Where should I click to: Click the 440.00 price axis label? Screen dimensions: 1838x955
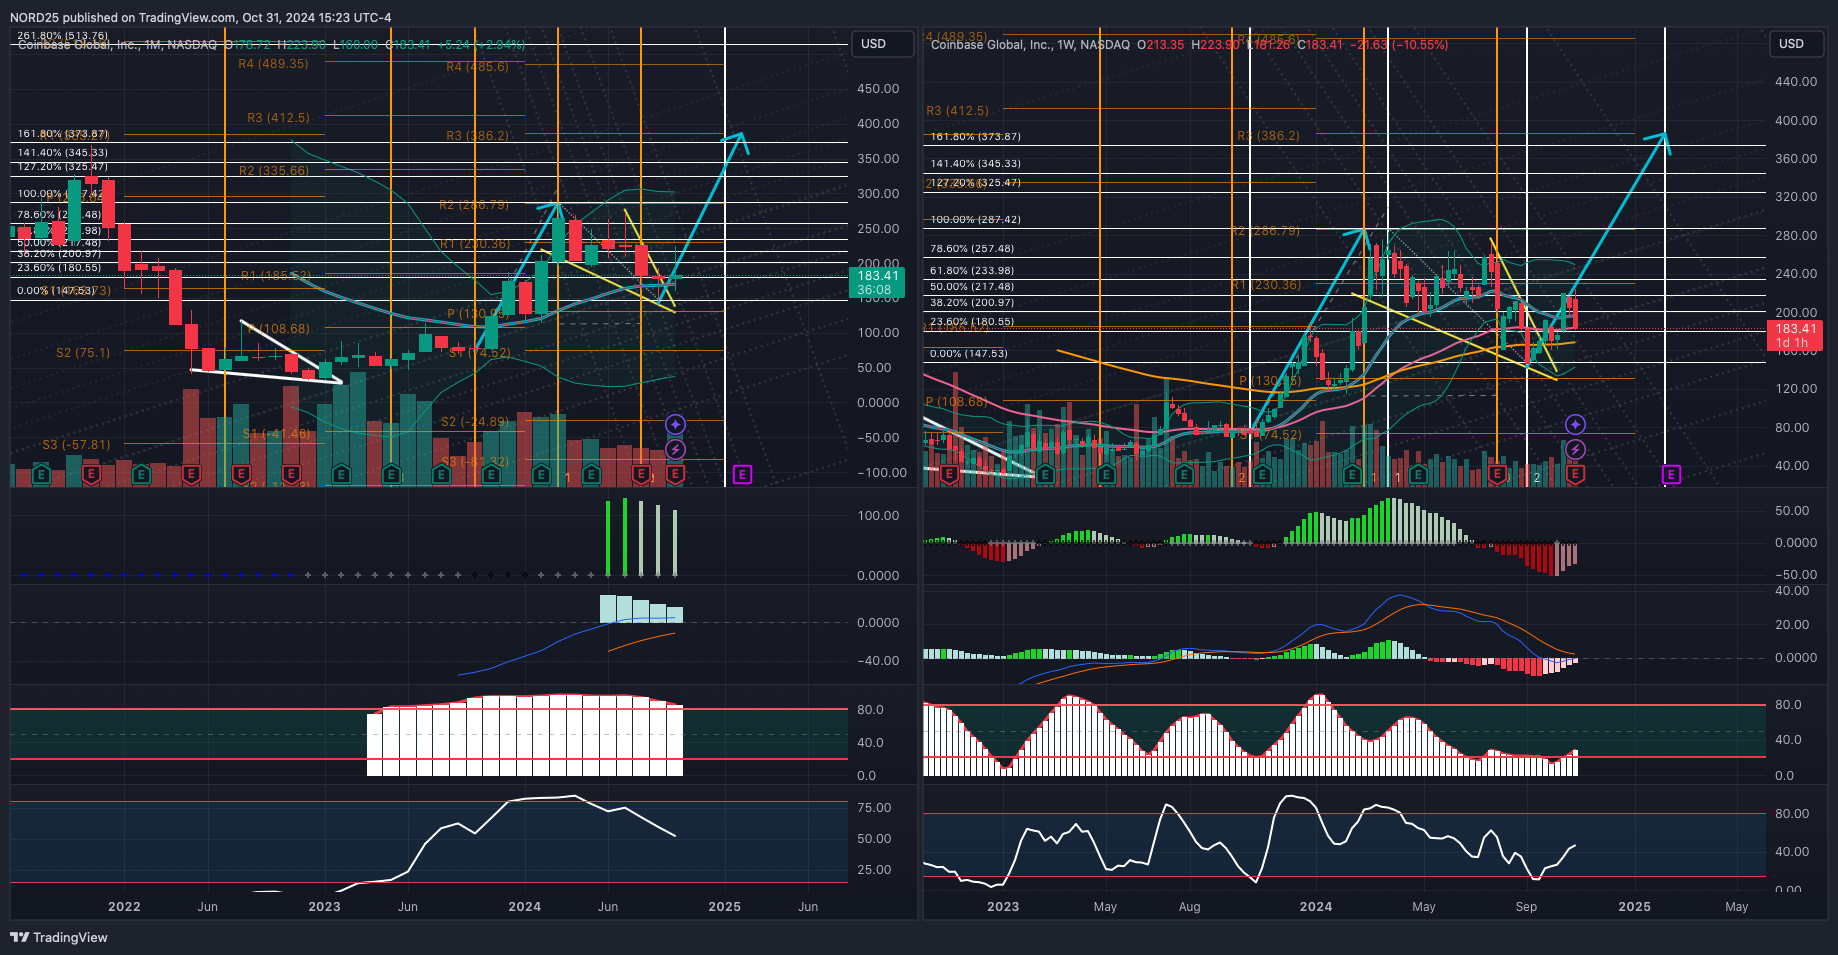(x=1796, y=82)
